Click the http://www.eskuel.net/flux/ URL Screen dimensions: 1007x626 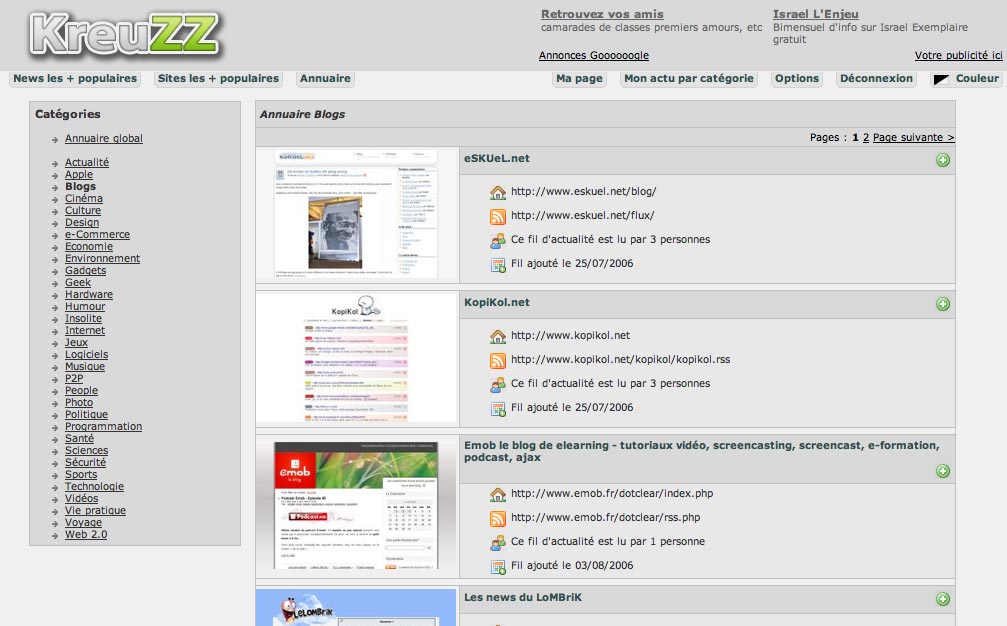[x=582, y=216]
